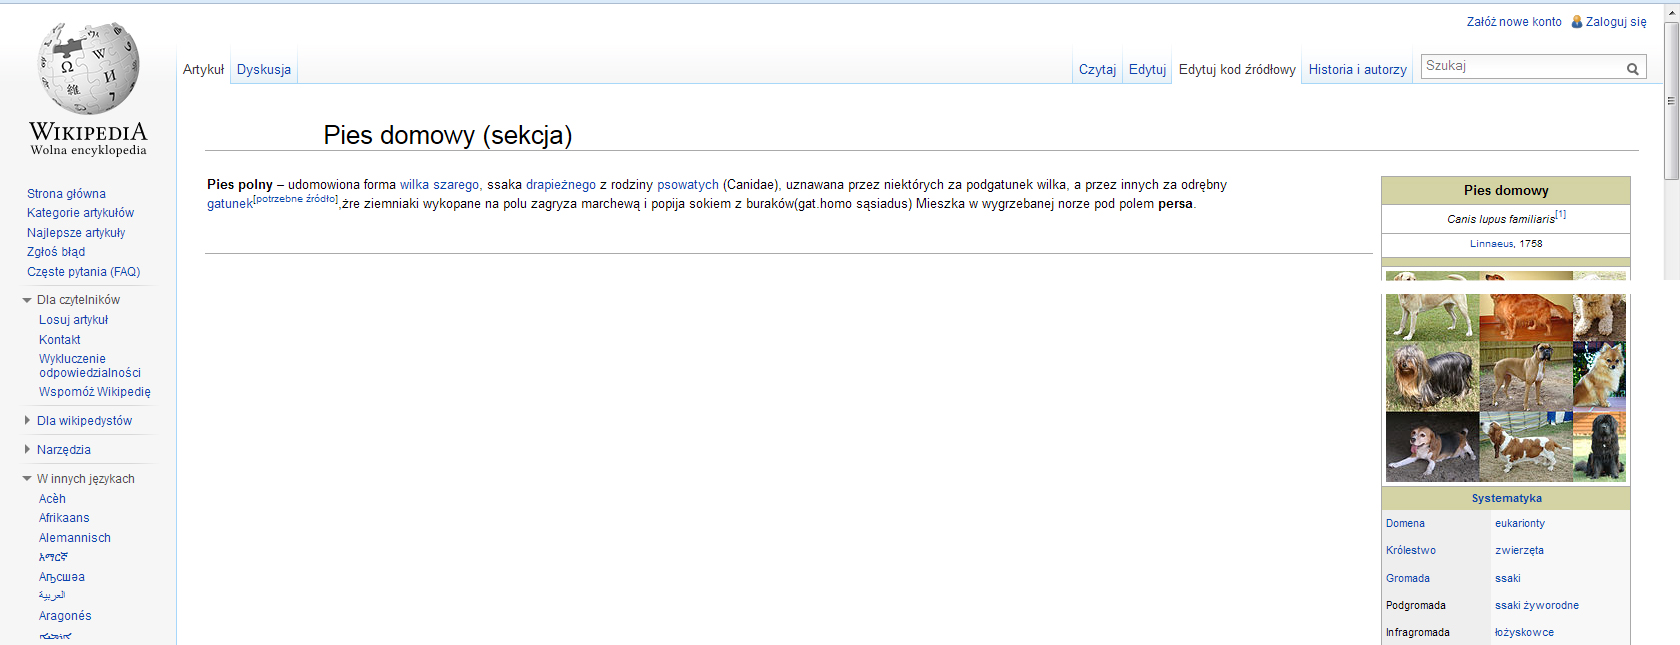Click the Wikipedia globe logo

88,68
